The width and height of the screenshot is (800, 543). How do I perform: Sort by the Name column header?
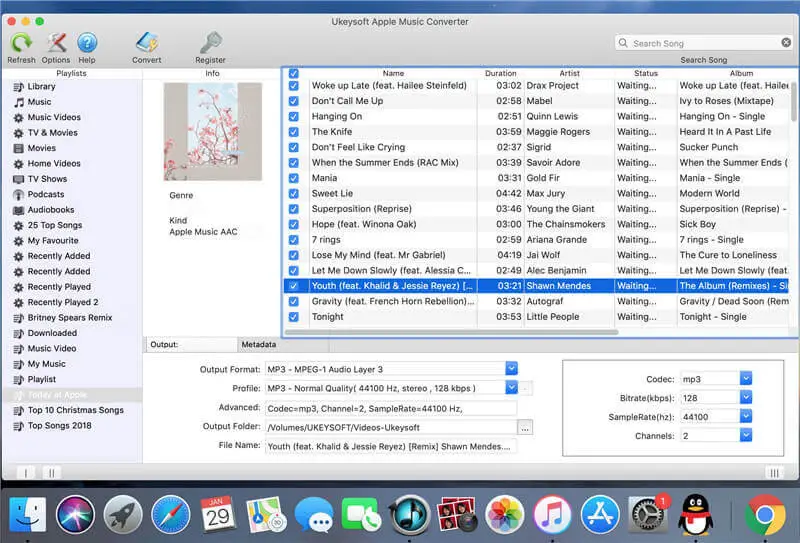[x=393, y=73]
